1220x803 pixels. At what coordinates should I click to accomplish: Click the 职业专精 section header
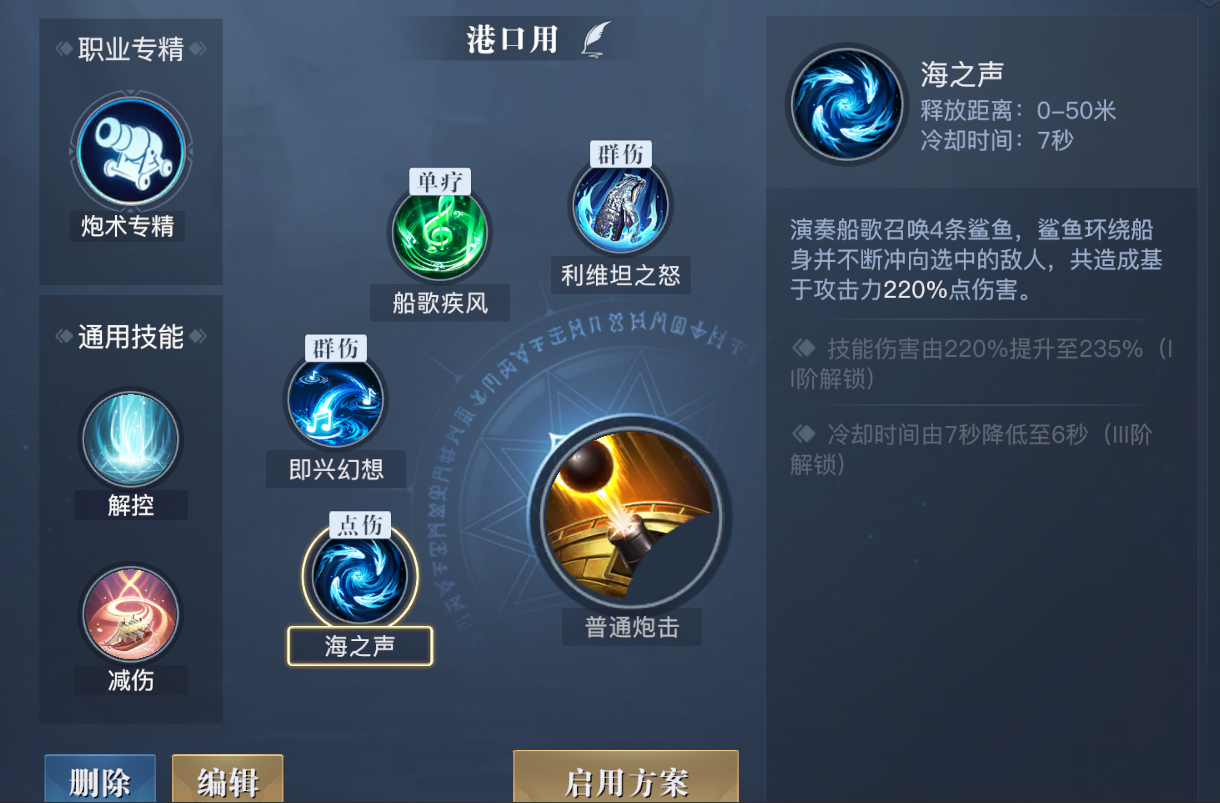[131, 49]
